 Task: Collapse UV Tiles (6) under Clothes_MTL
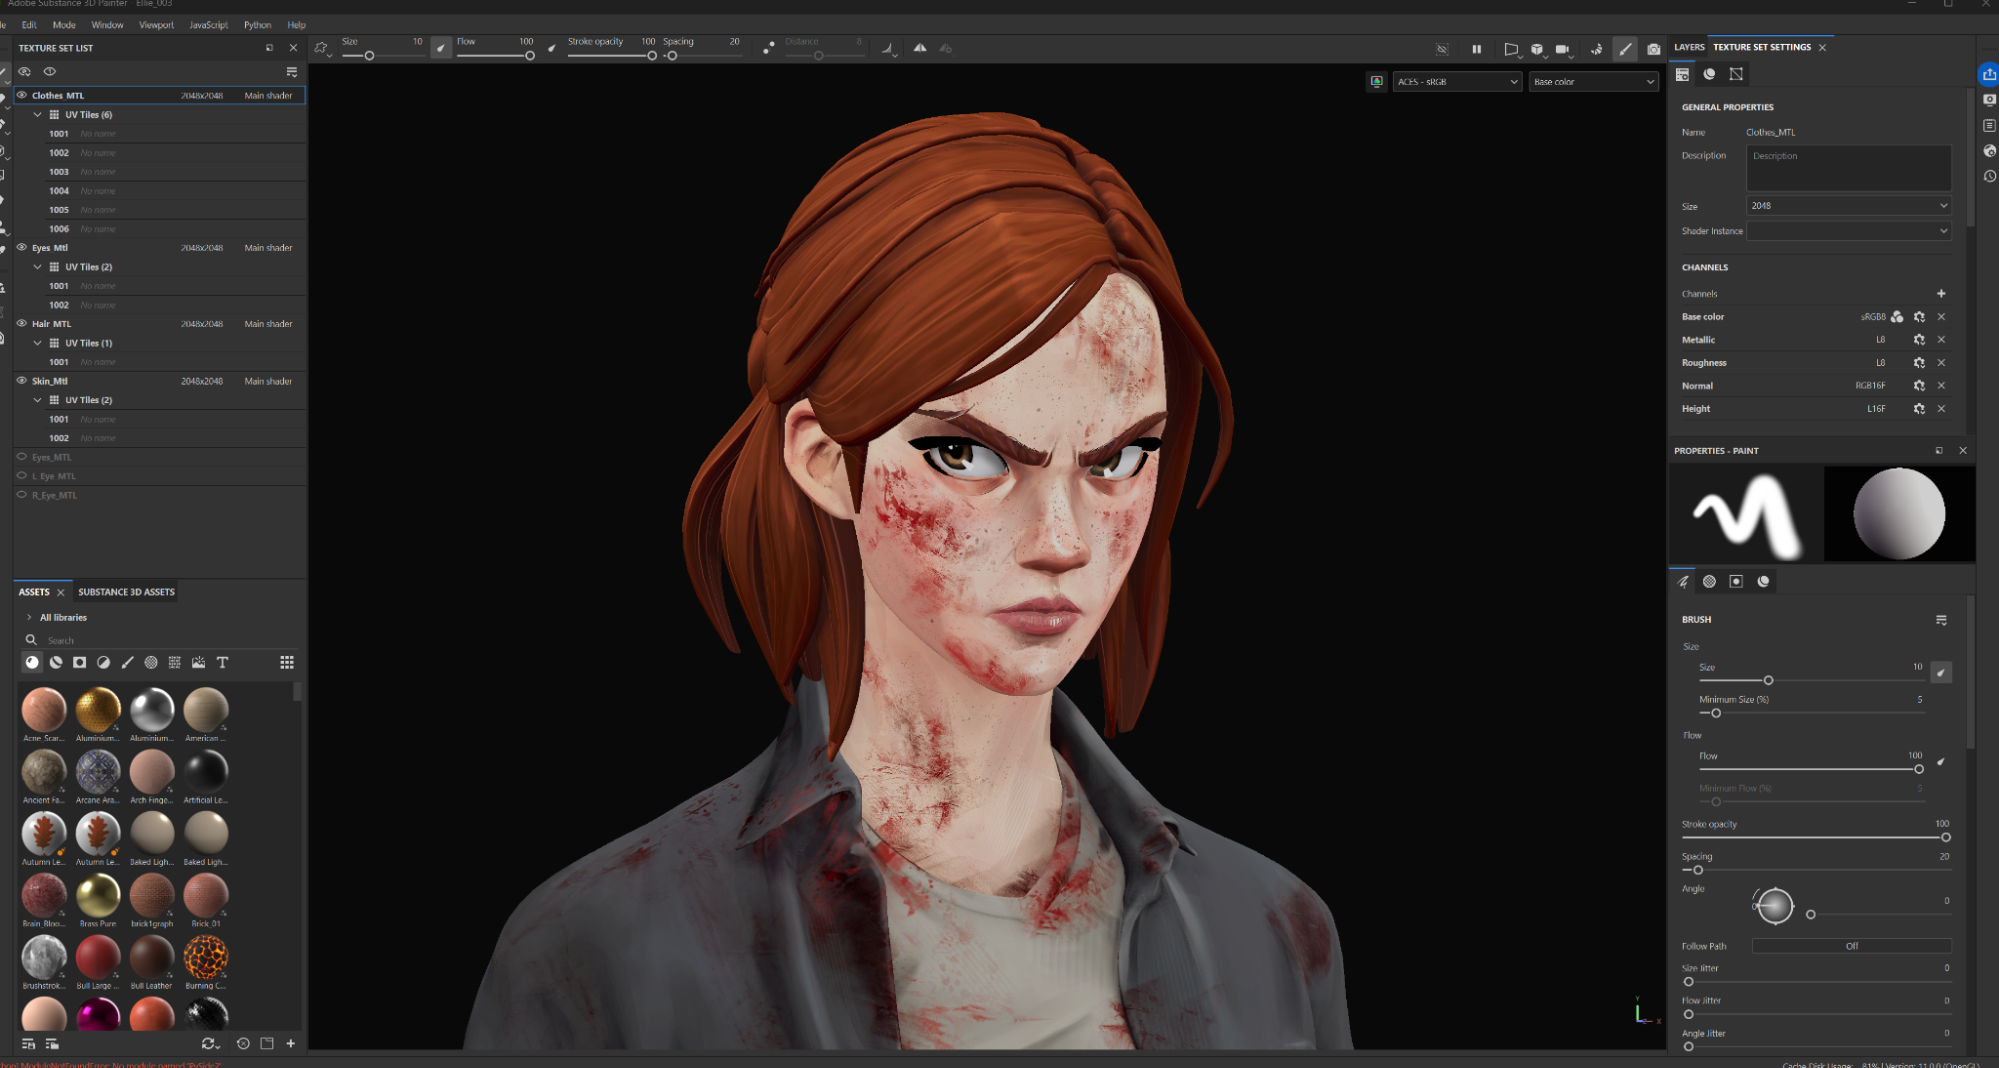point(38,115)
